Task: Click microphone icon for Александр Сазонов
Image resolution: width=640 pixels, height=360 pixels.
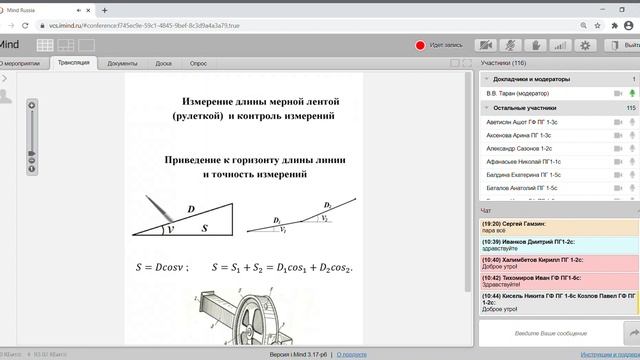Action: [x=632, y=149]
